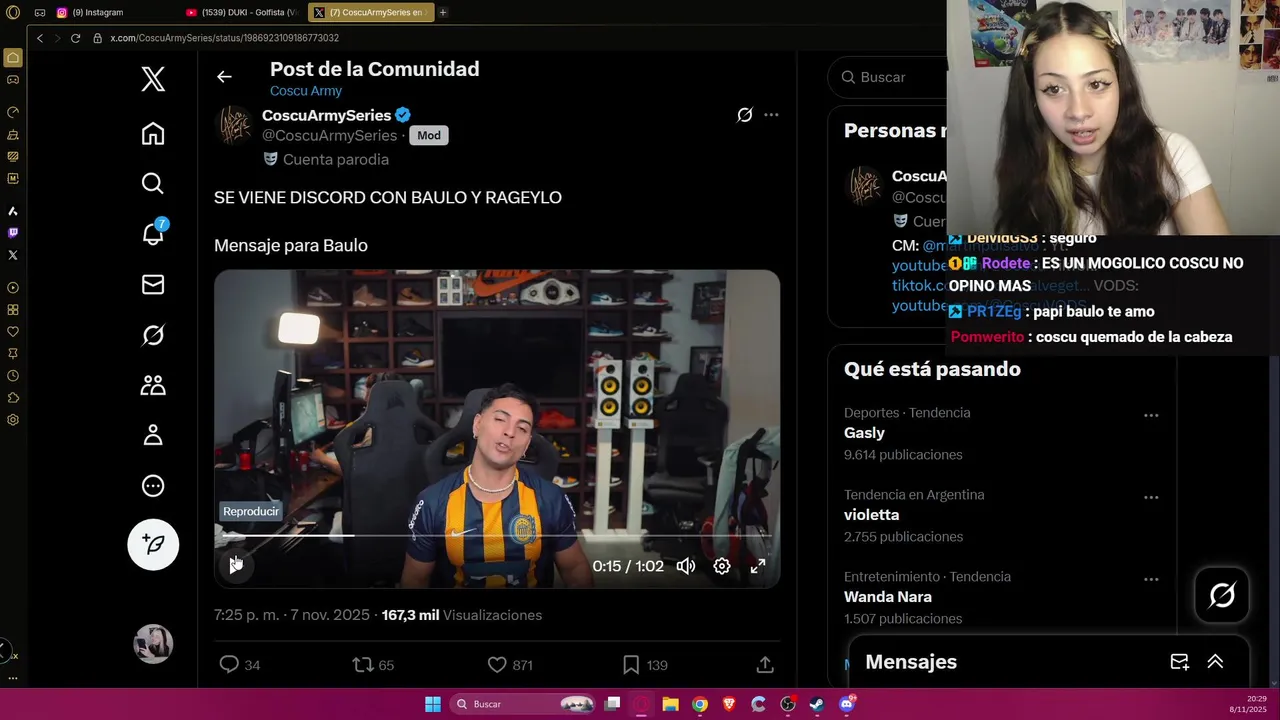1280x720 pixels.
Task: Go to Home in X sidebar
Action: 153,133
